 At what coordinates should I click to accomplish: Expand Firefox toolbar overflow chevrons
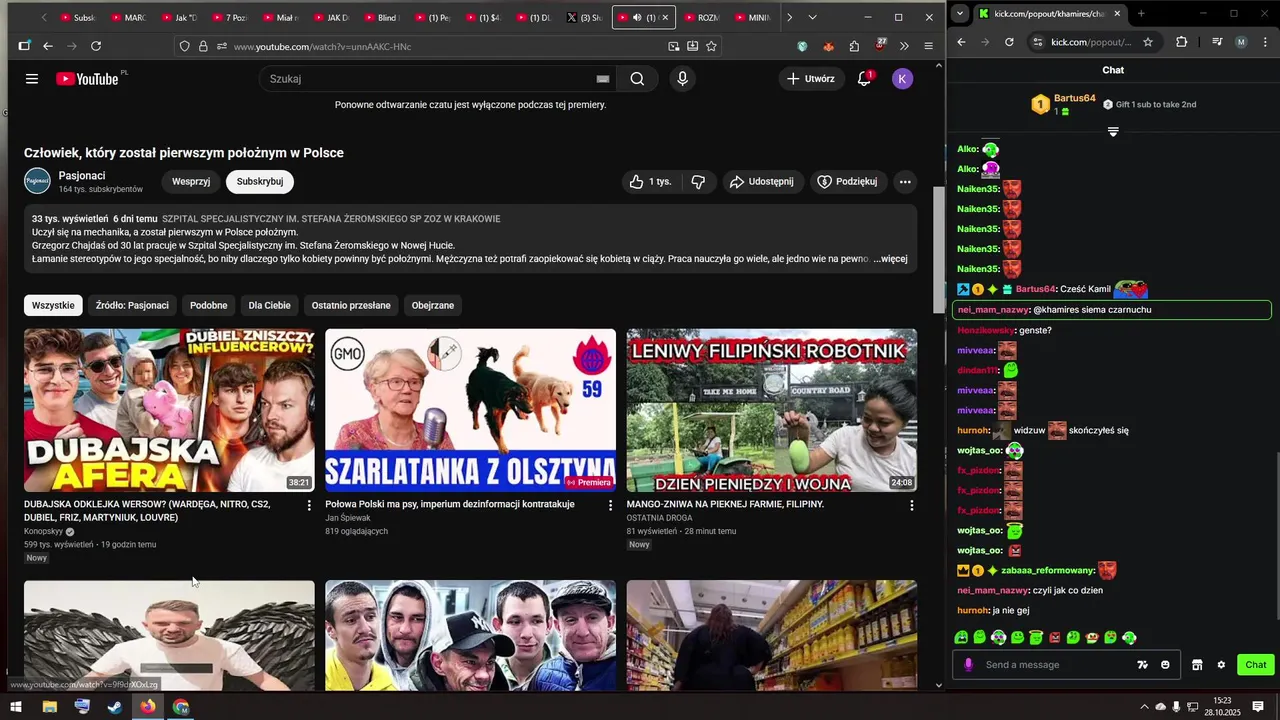coord(904,46)
